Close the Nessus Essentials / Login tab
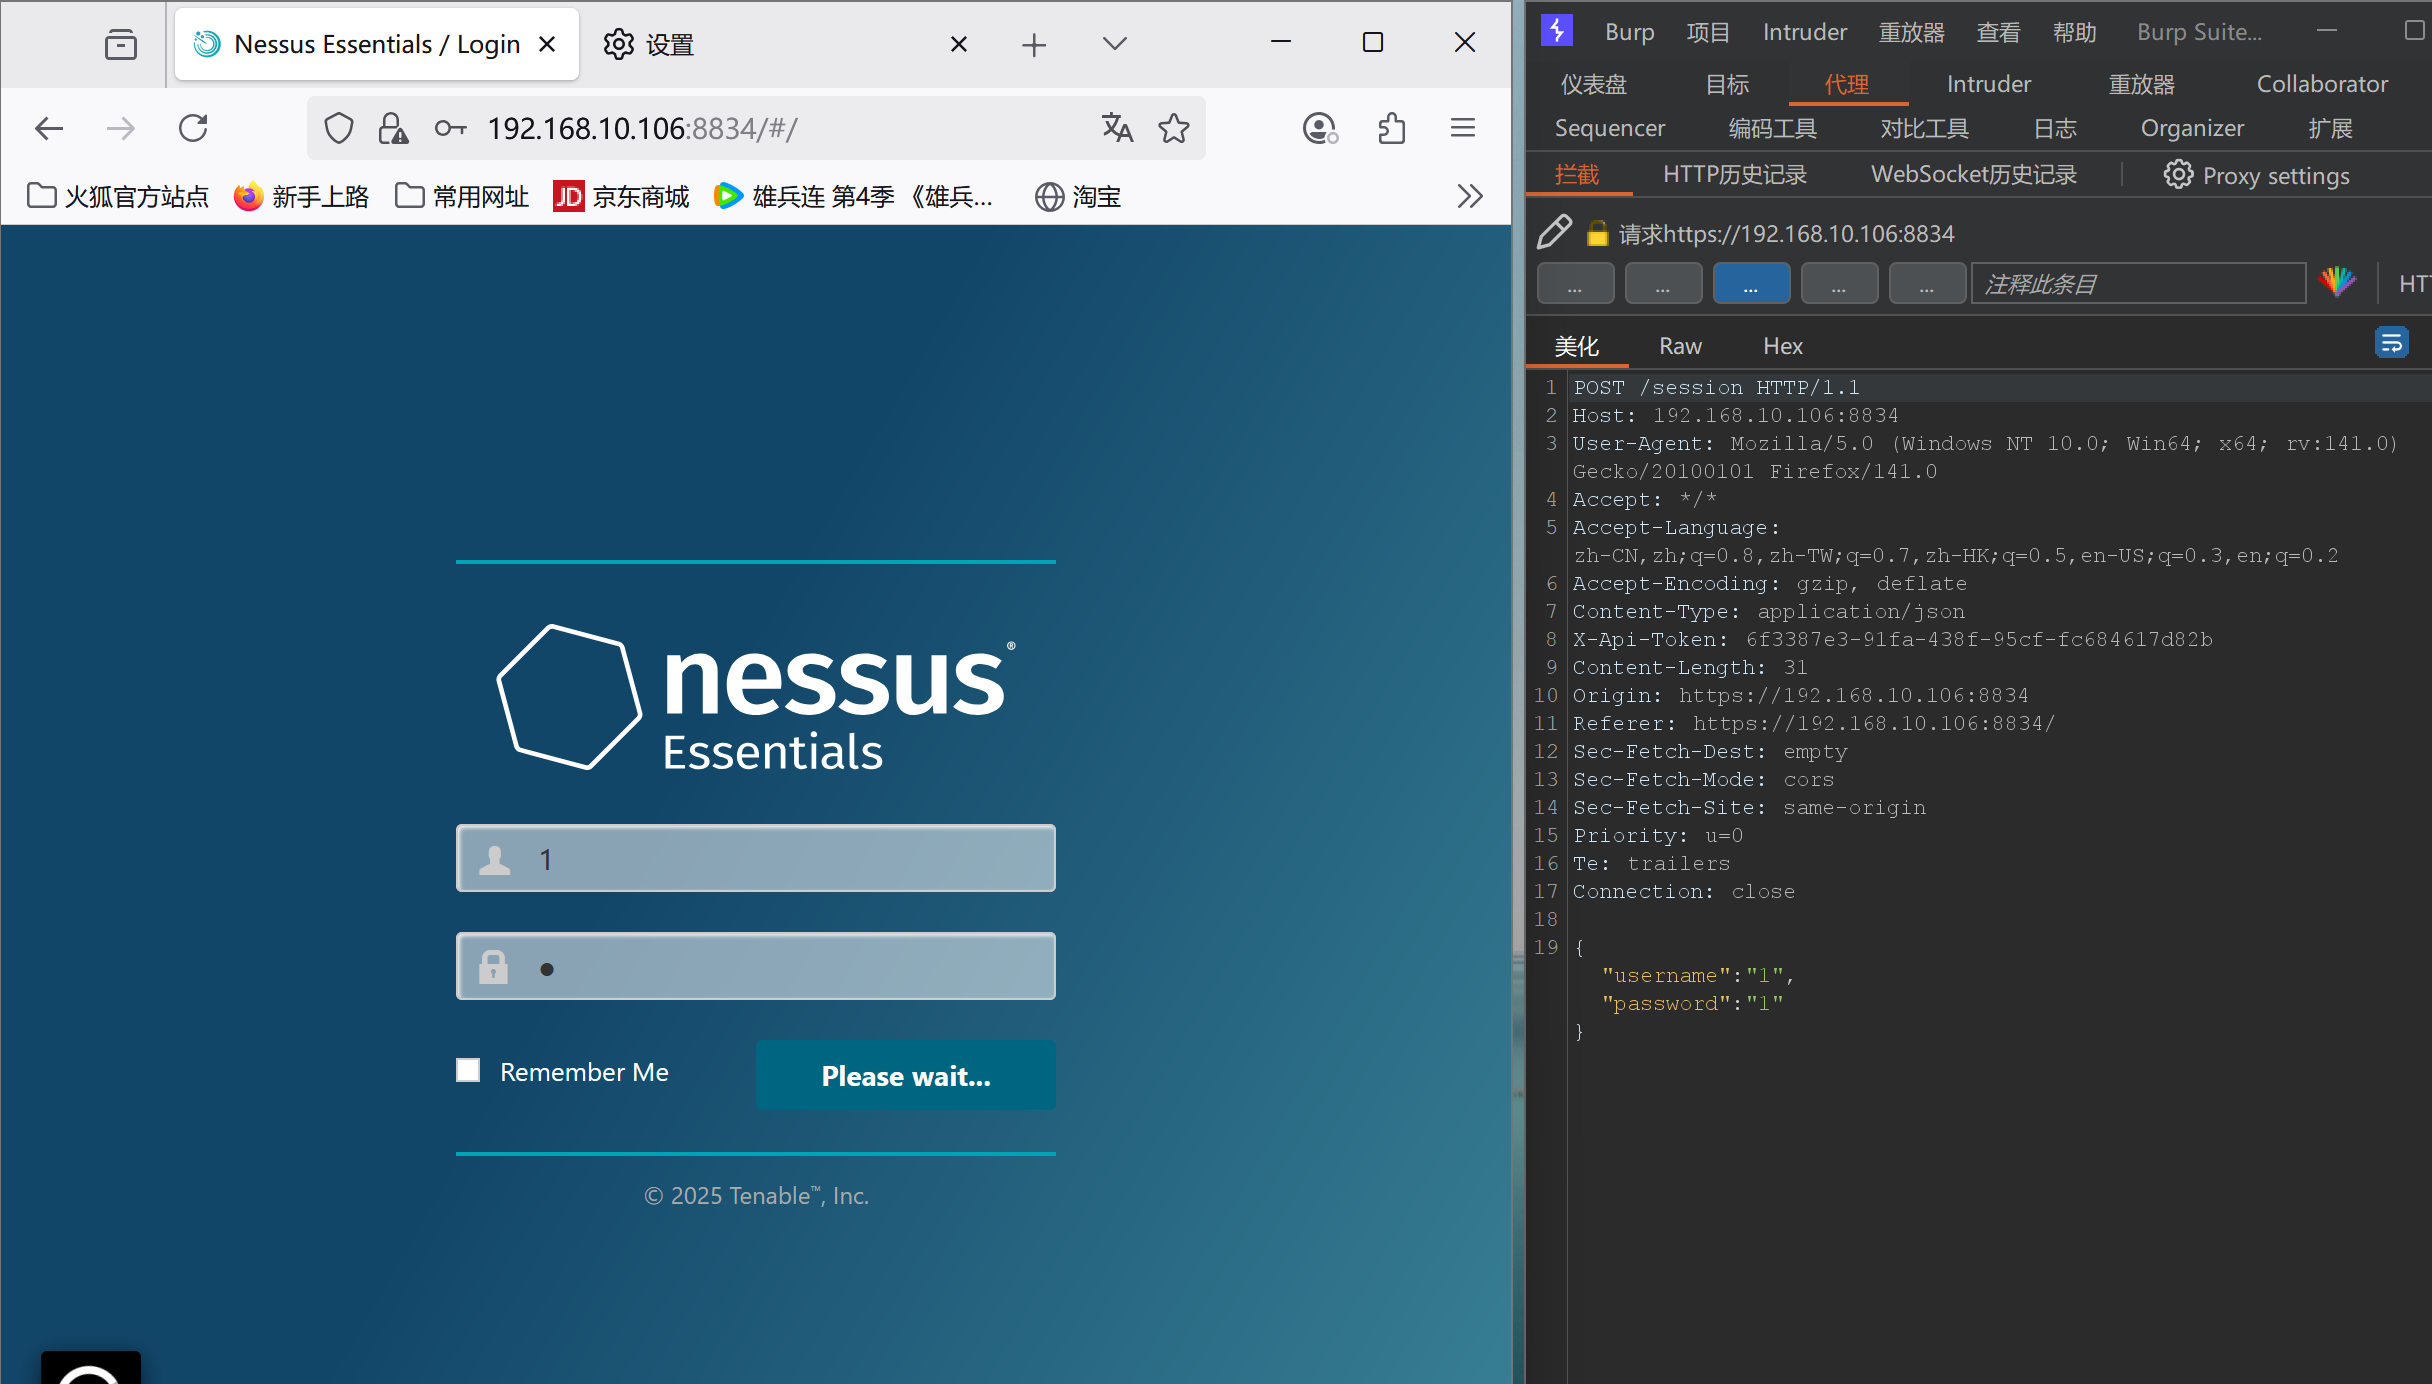This screenshot has height=1384, width=2432. 547,44
